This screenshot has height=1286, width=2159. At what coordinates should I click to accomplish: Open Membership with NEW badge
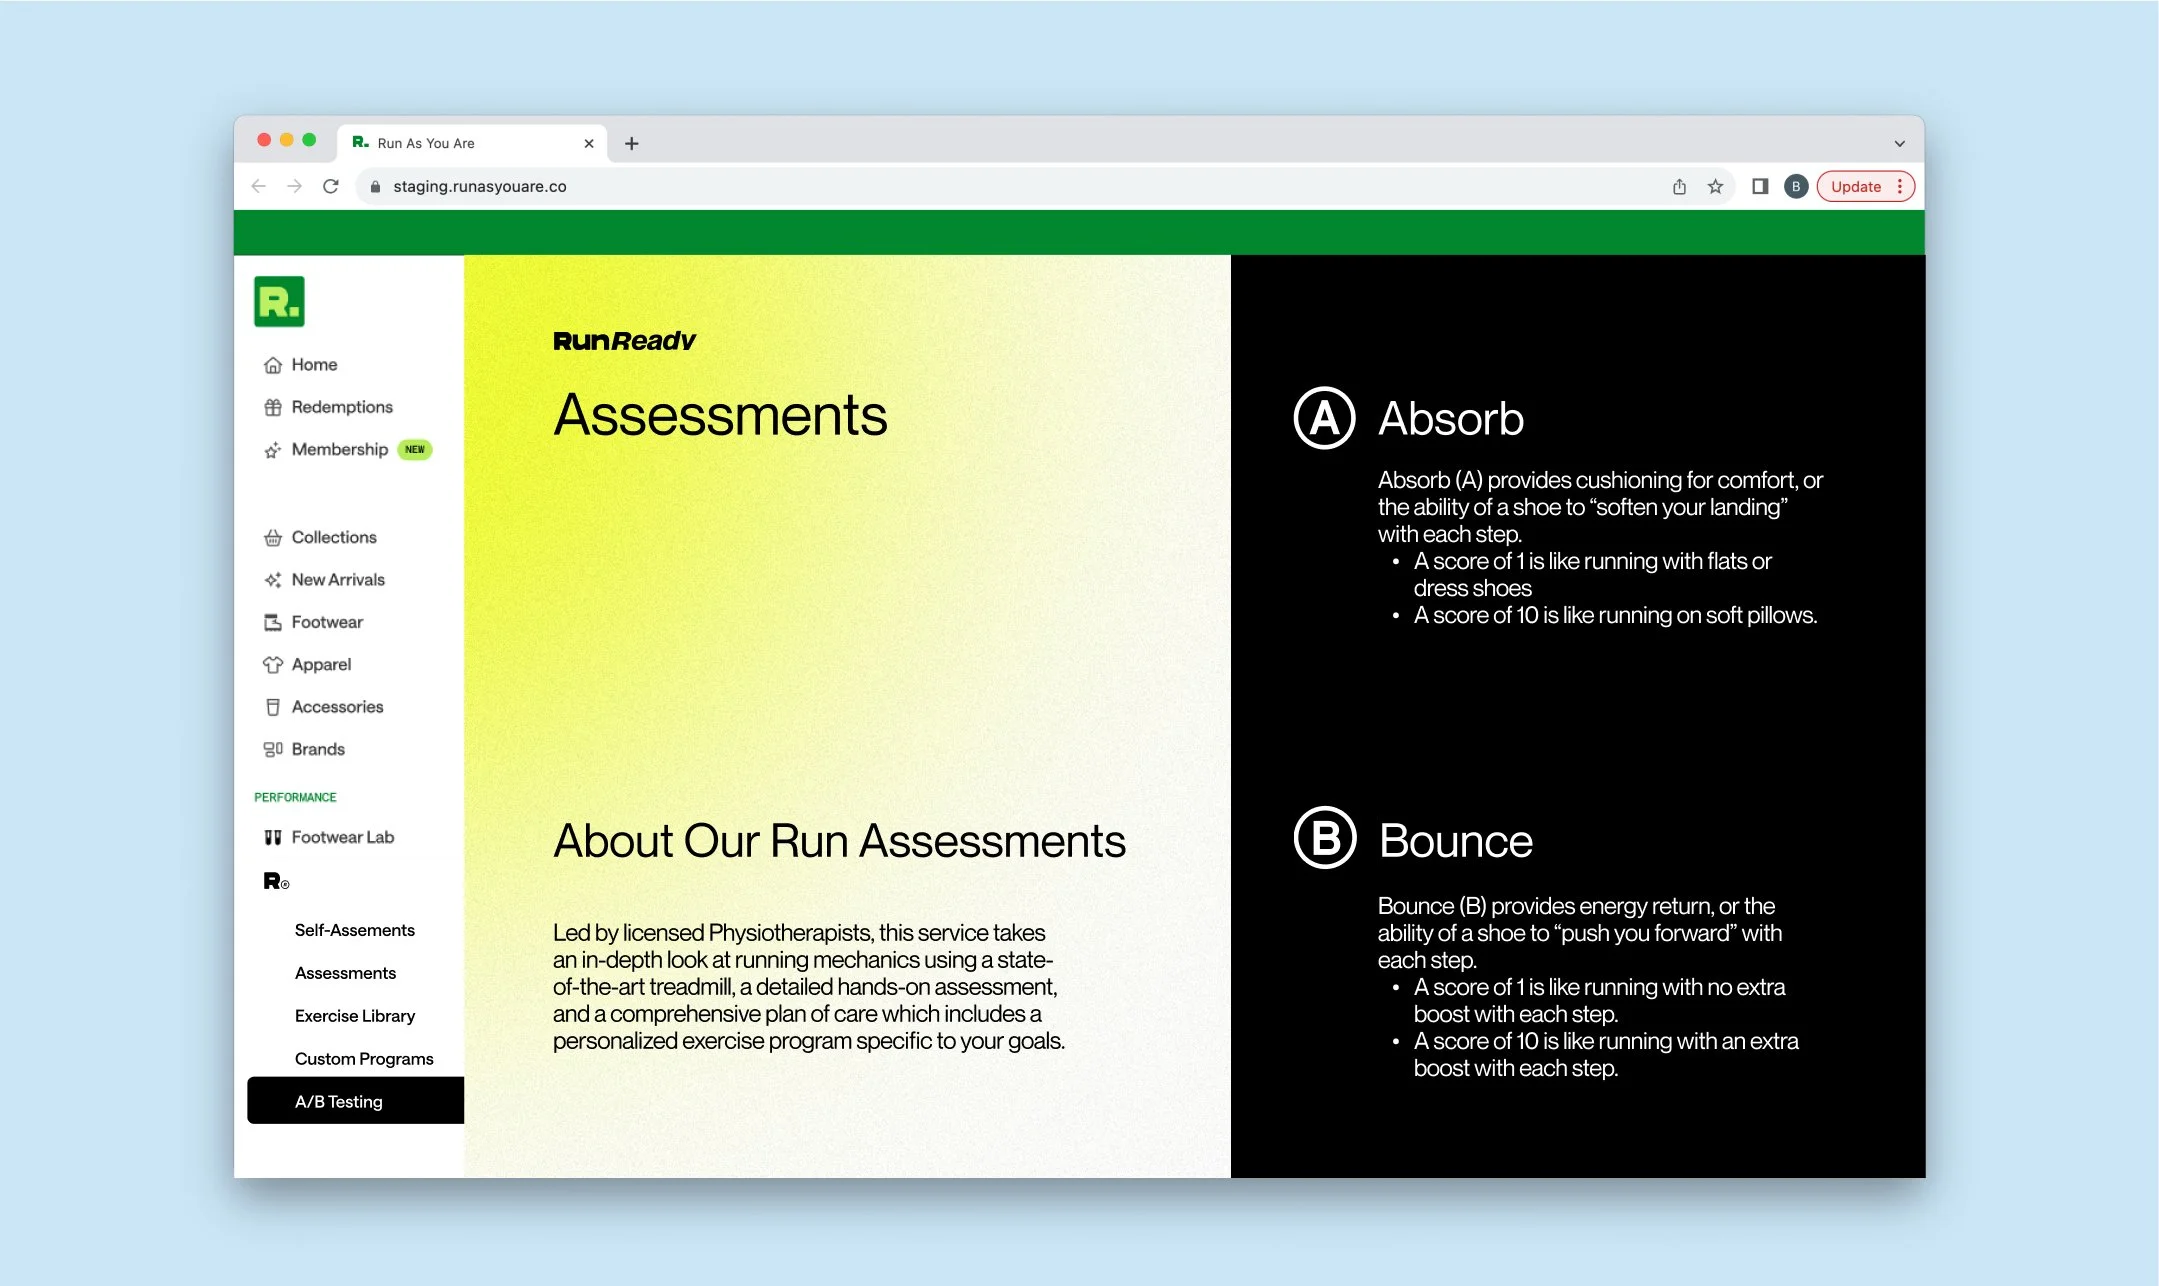point(339,450)
